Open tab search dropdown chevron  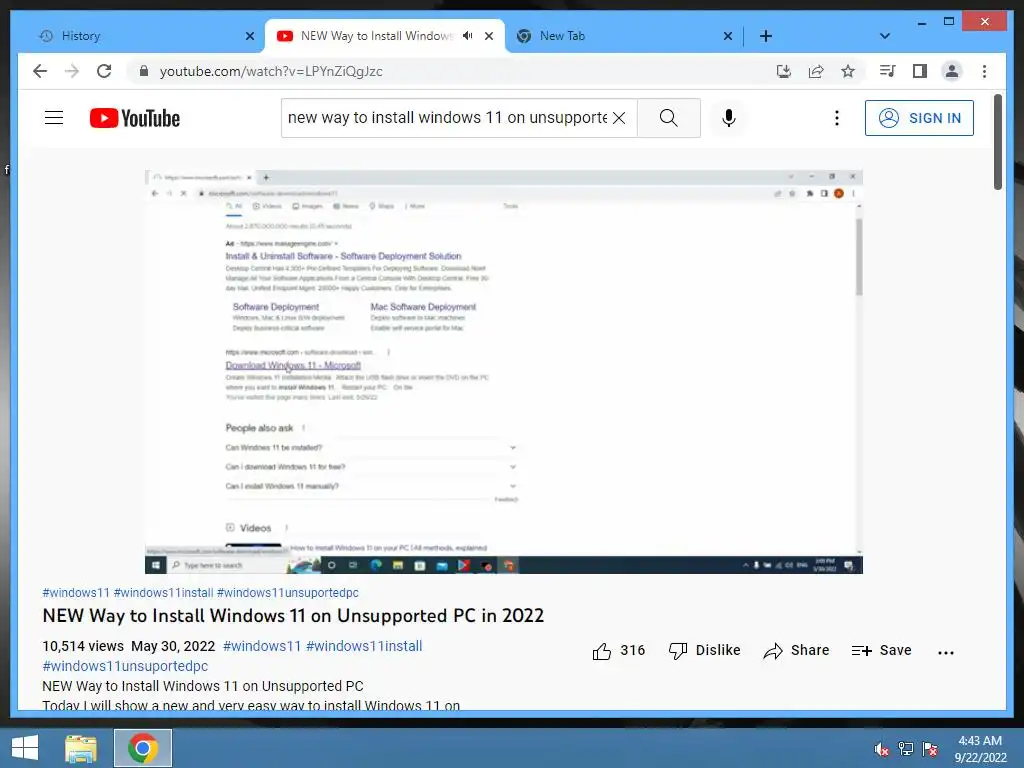point(885,36)
